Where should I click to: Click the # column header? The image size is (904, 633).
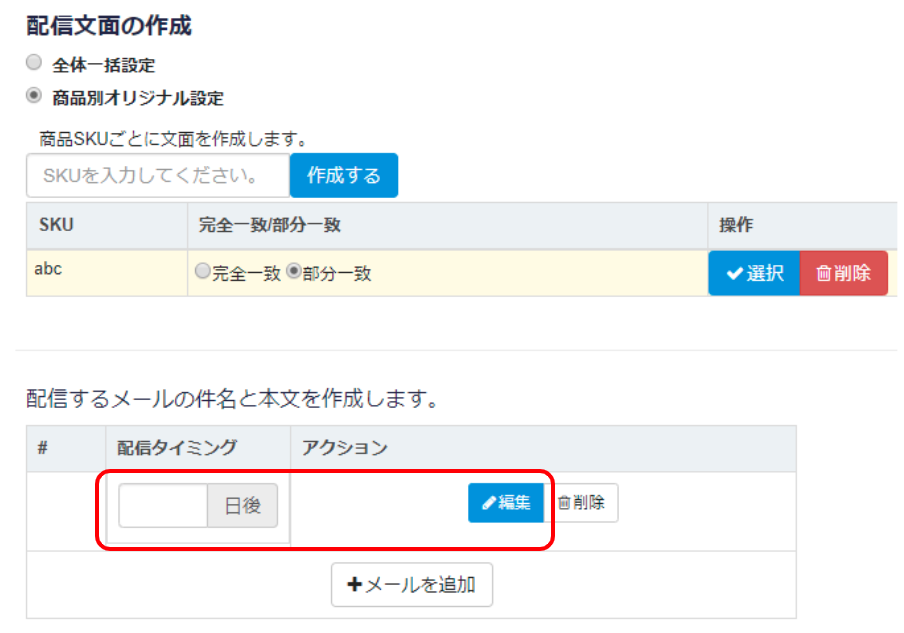click(66, 449)
